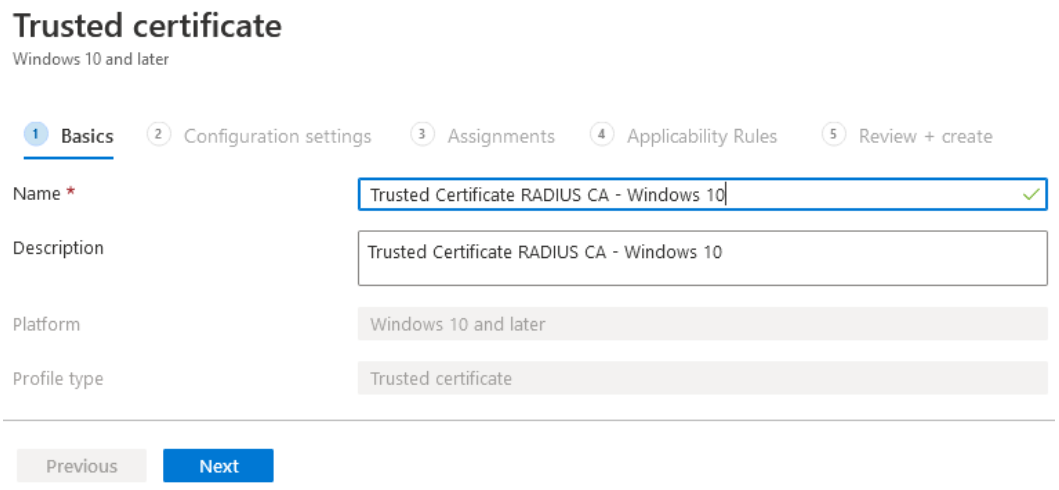The image size is (1059, 490).
Task: Focus the Name text input field
Action: (x=702, y=194)
